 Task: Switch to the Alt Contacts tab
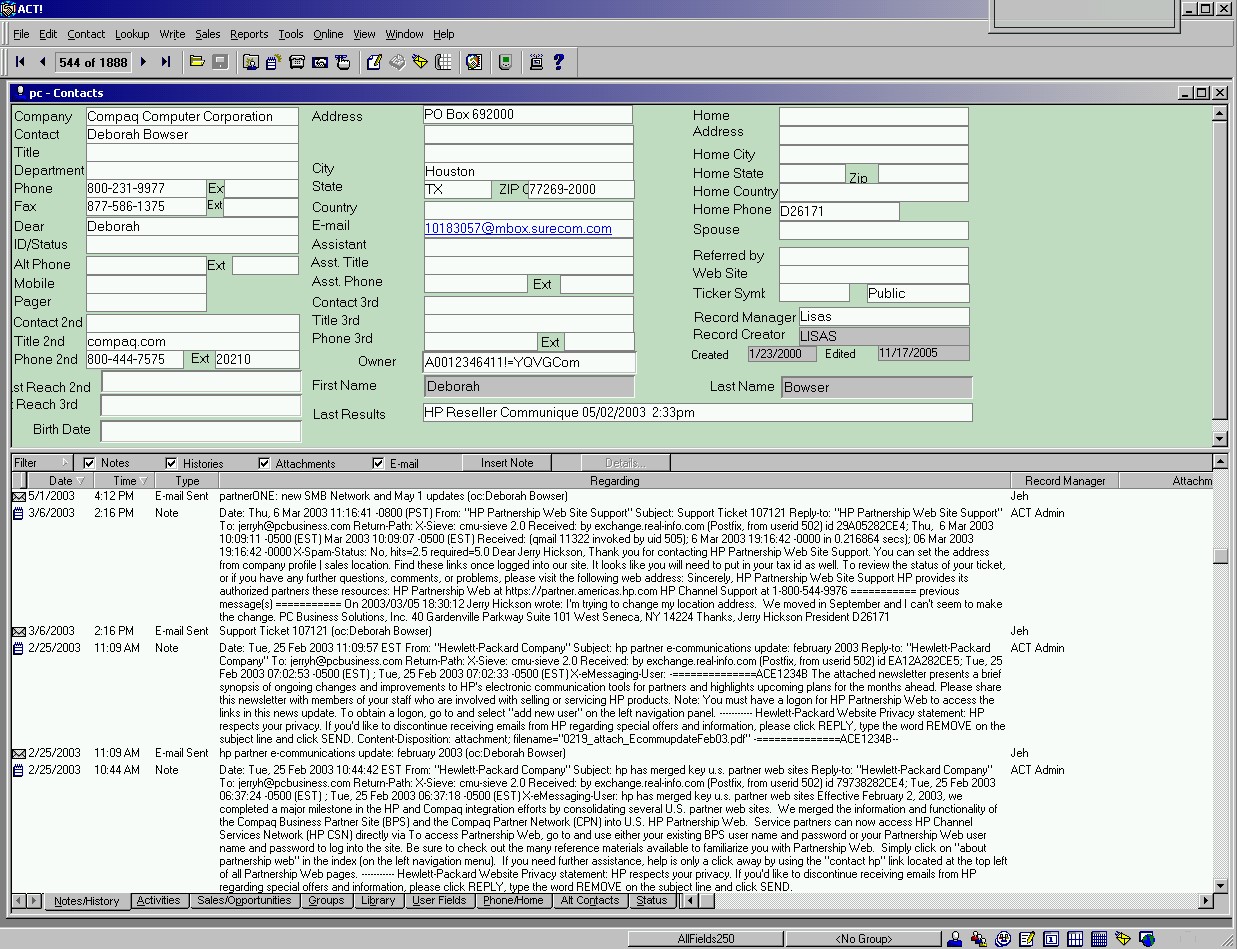pyautogui.click(x=590, y=901)
